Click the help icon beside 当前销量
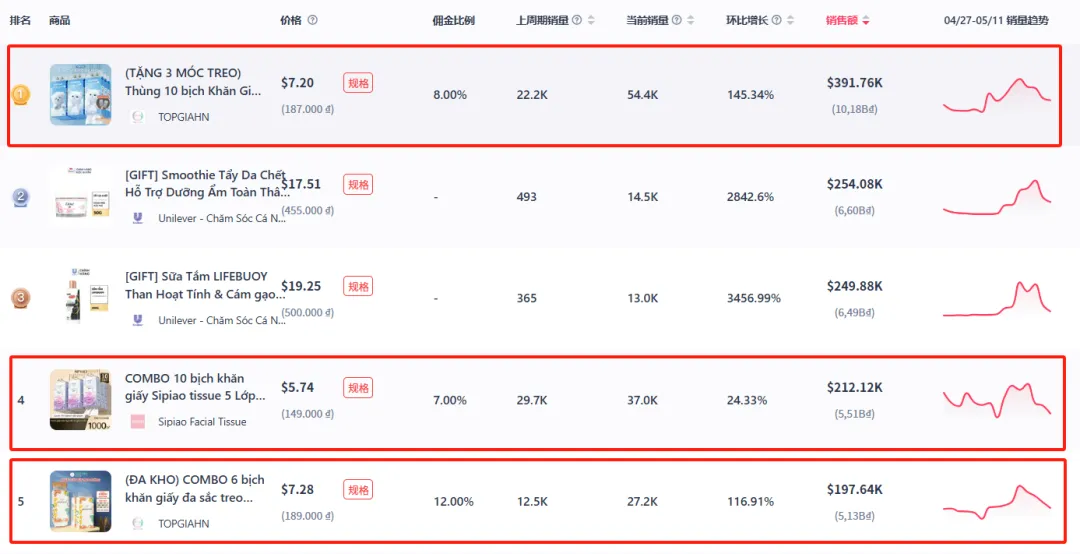 click(676, 20)
